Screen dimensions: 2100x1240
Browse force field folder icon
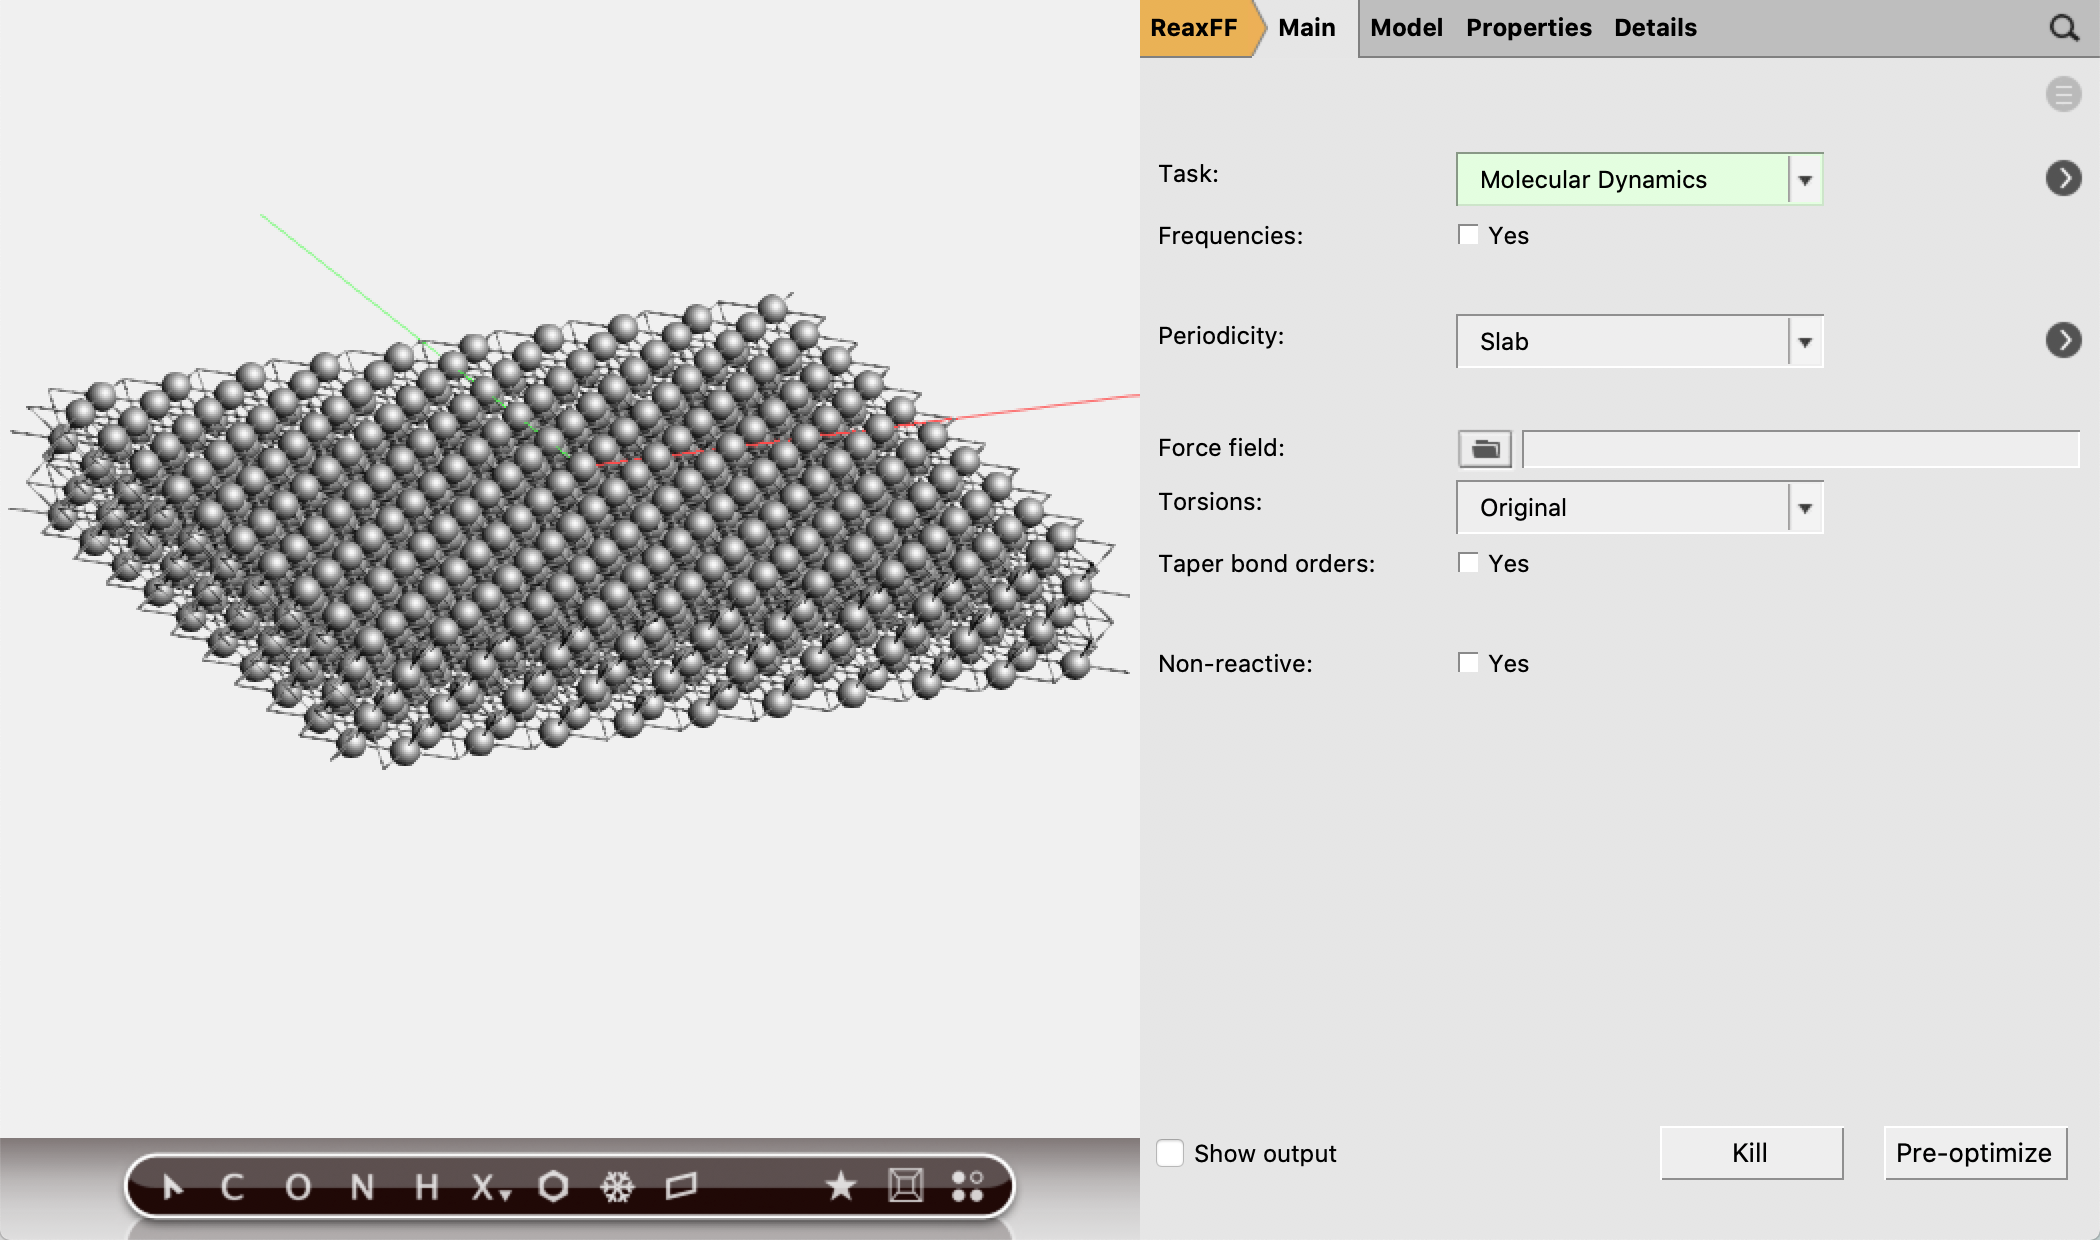point(1485,449)
